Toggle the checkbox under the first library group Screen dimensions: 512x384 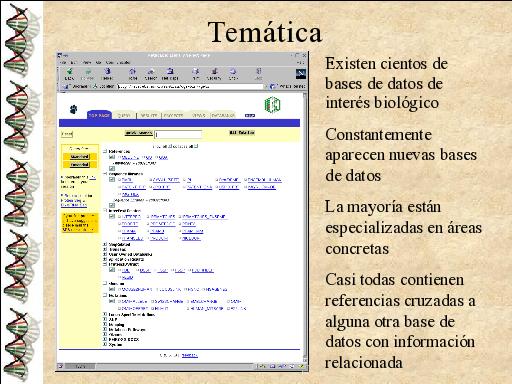[x=112, y=157]
